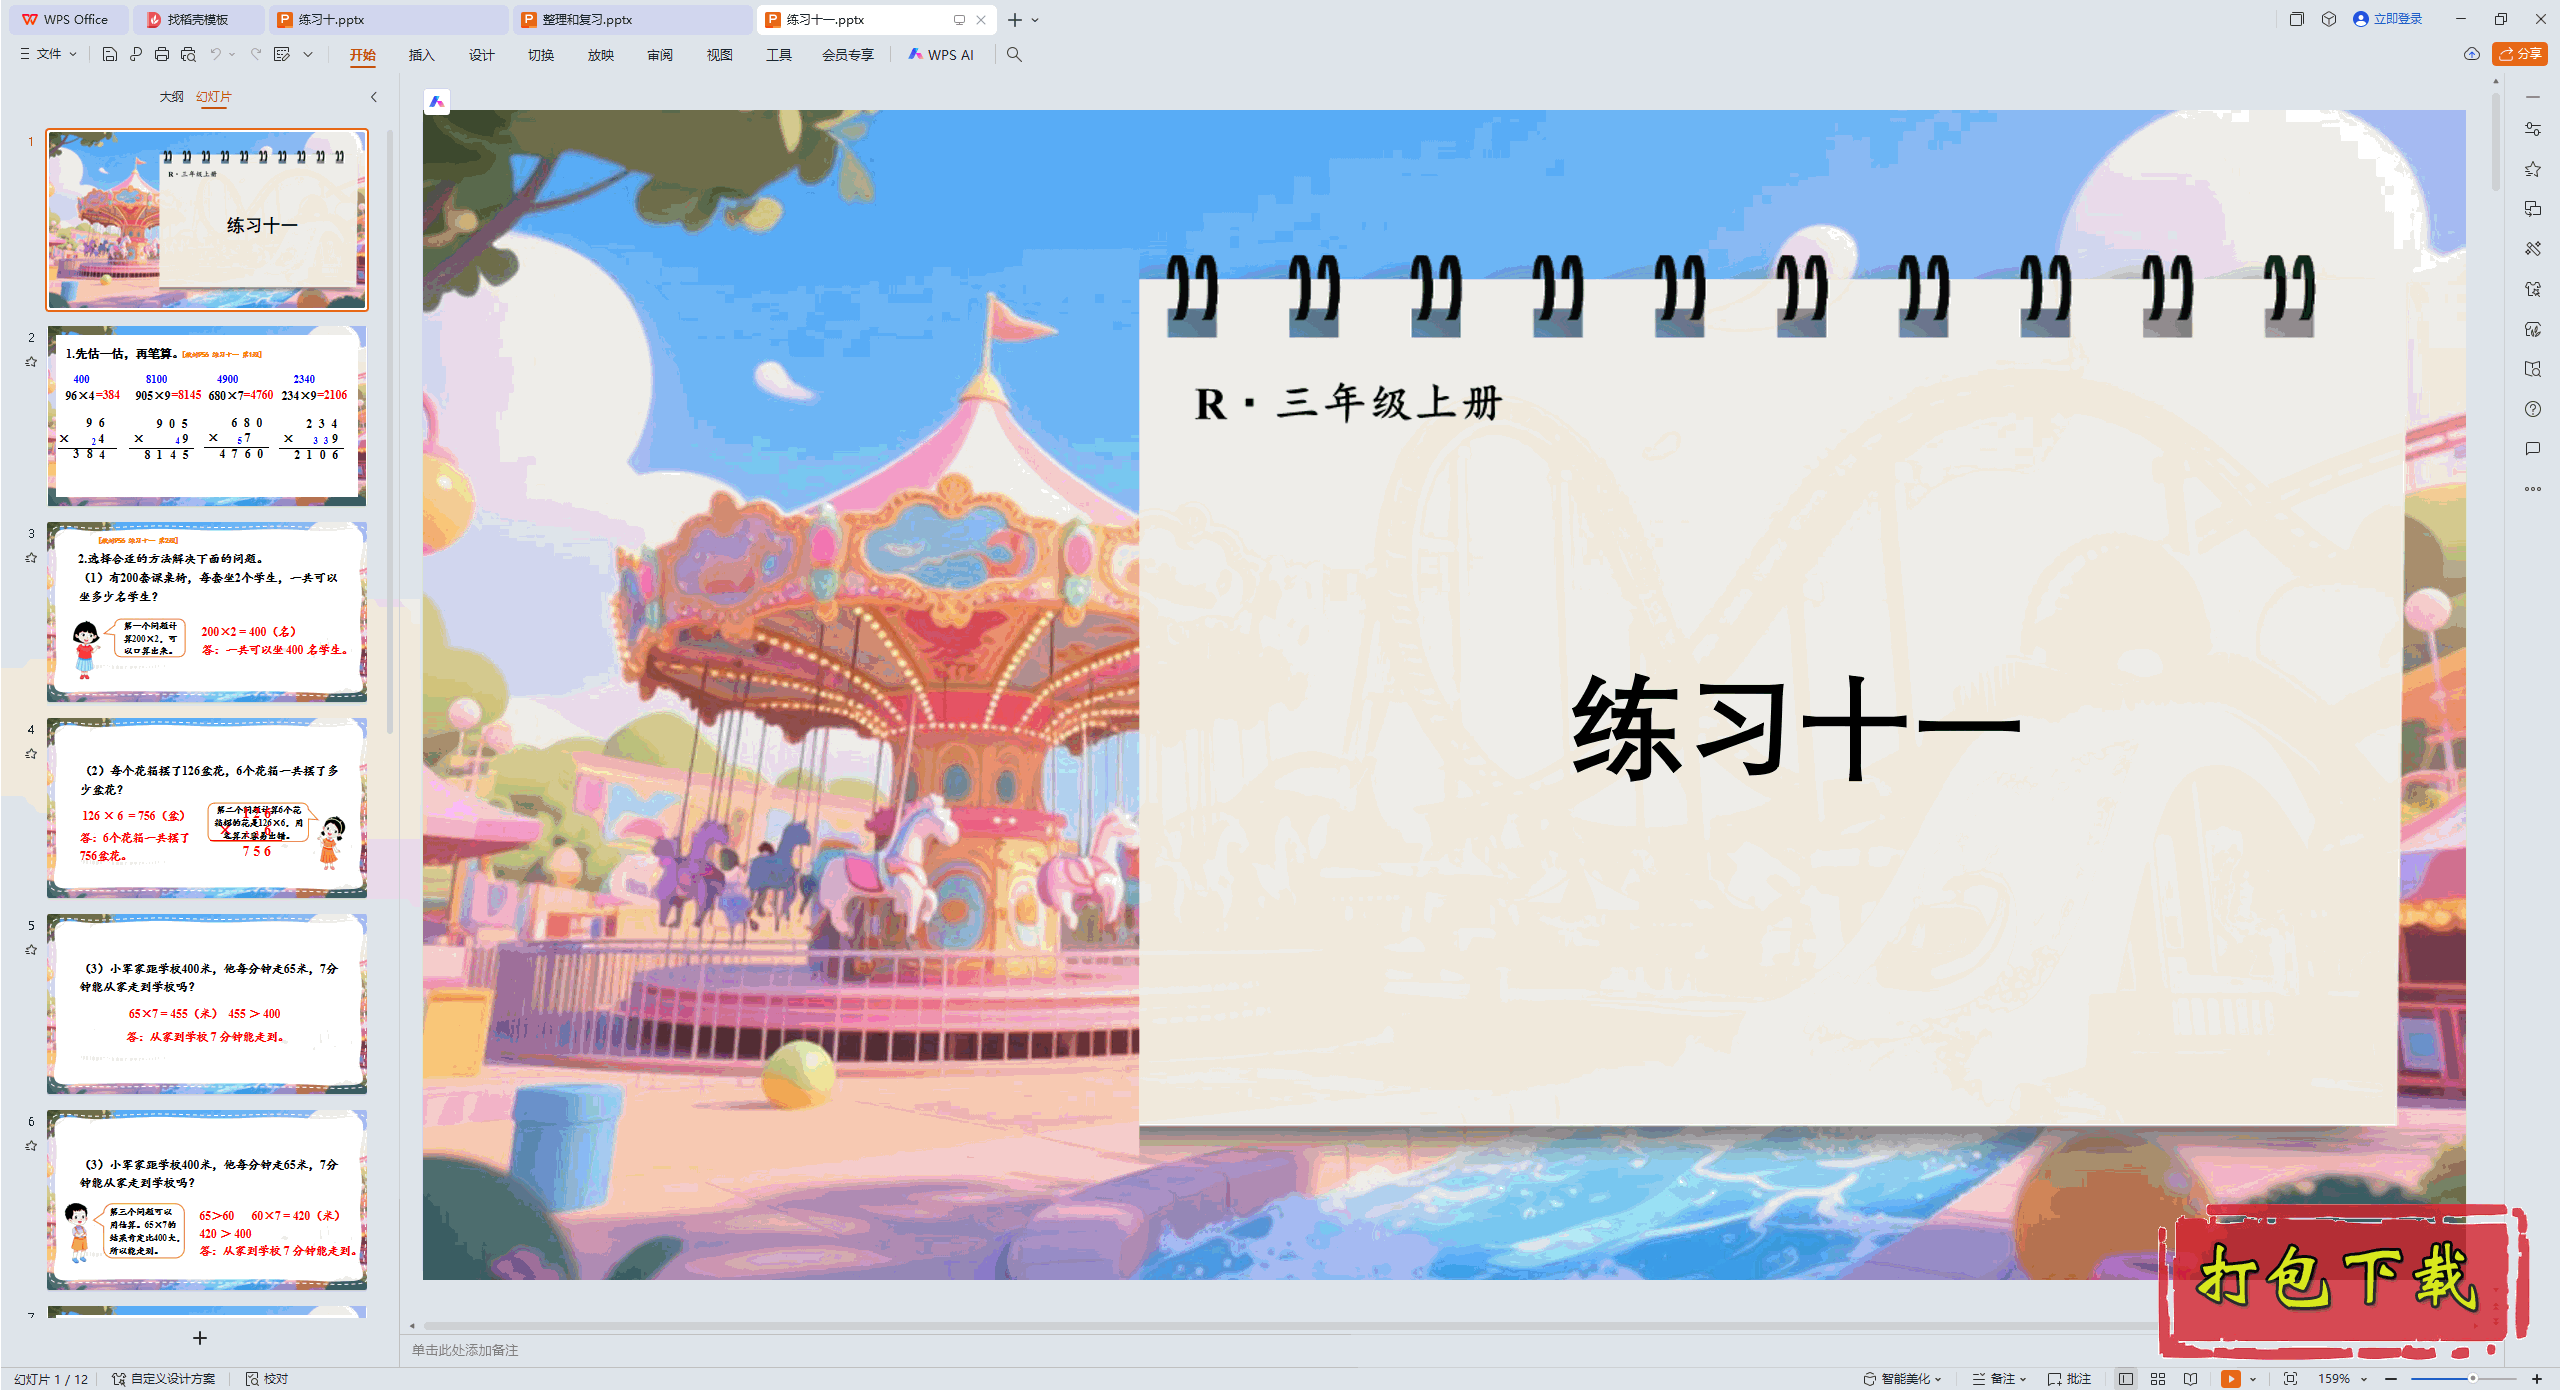
Task: Switch to slide sorter grid view
Action: 2158,1378
